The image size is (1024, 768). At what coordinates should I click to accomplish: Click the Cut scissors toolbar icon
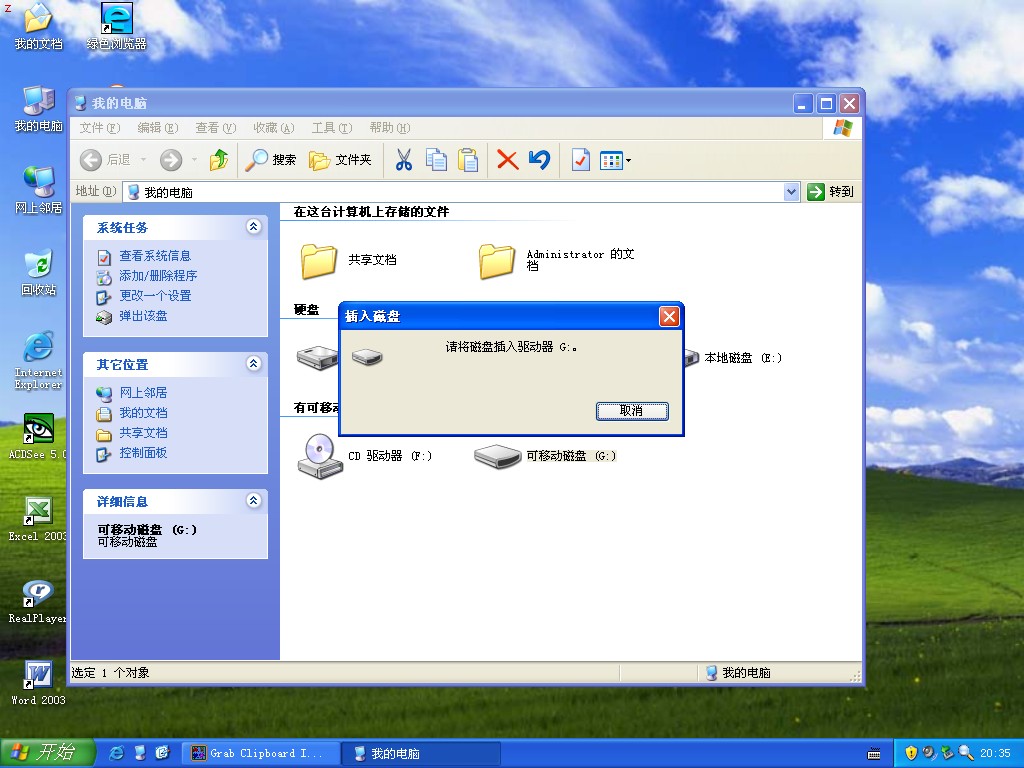404,160
